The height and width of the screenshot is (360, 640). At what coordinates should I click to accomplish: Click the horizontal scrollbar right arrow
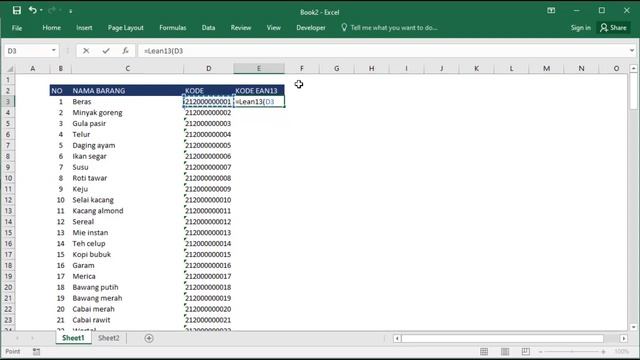pyautogui.click(x=624, y=338)
